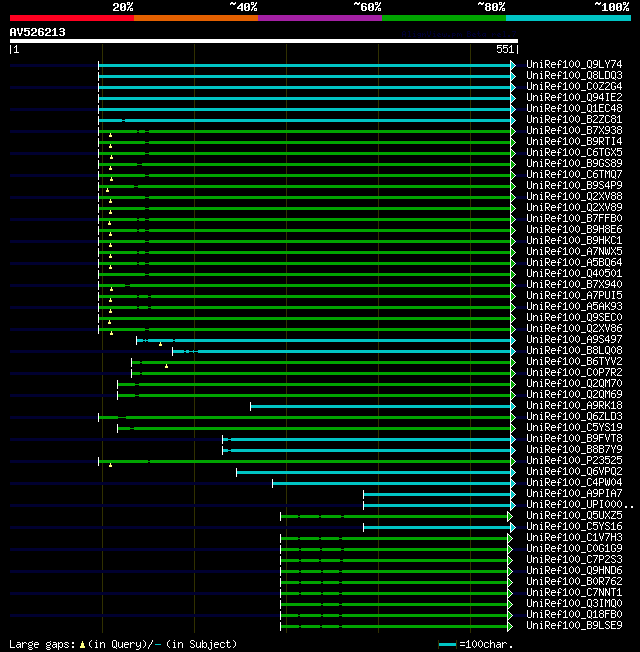The image size is (640, 652).
Task: Click UniRef100_B6TYV2 label
Action: tap(574, 361)
